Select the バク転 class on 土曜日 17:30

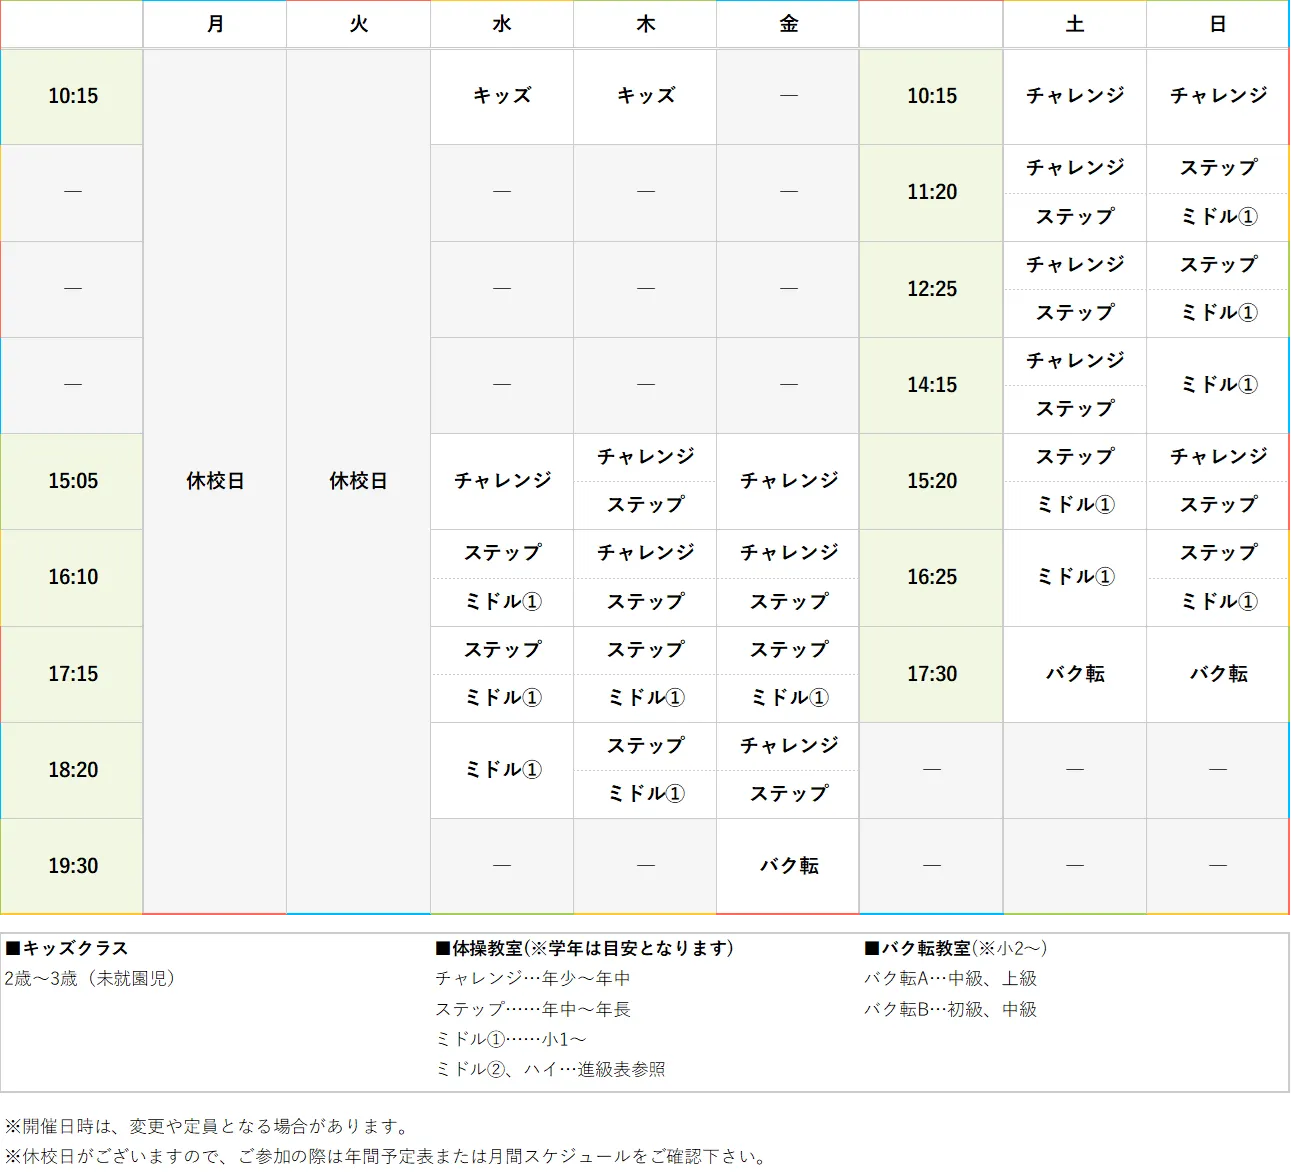(1074, 674)
